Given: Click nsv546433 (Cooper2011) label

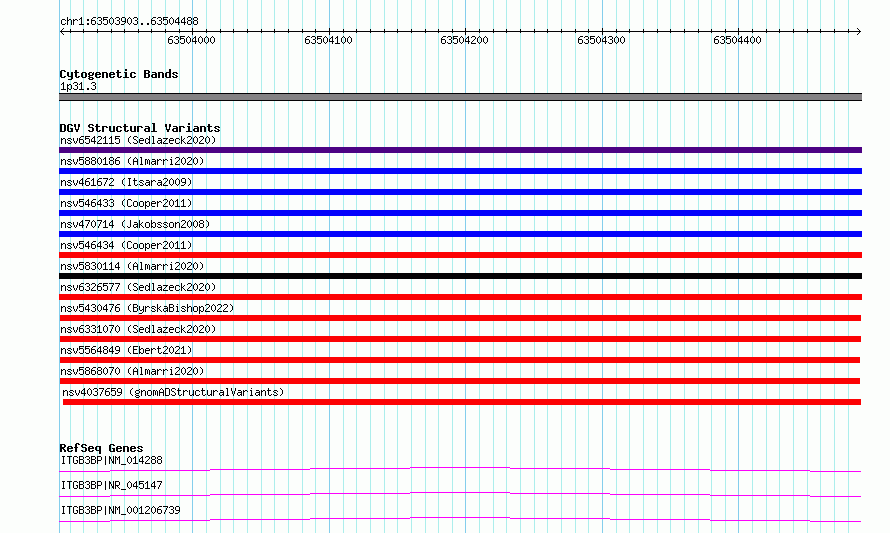Looking at the screenshot, I should (x=126, y=203).
